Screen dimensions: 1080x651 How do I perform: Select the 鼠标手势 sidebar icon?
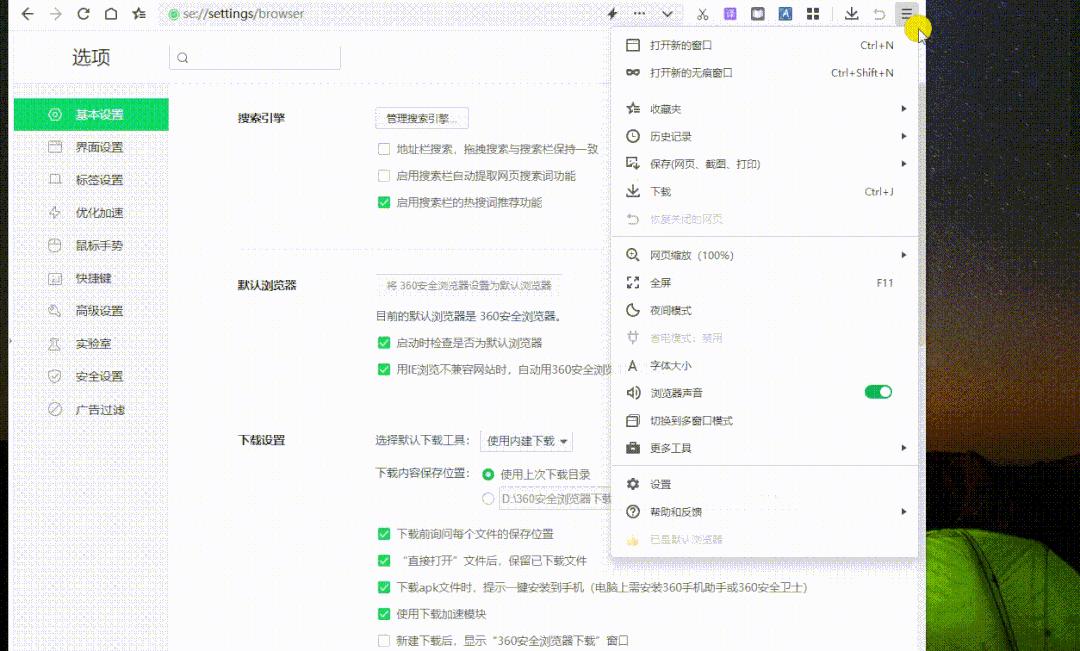click(56, 245)
